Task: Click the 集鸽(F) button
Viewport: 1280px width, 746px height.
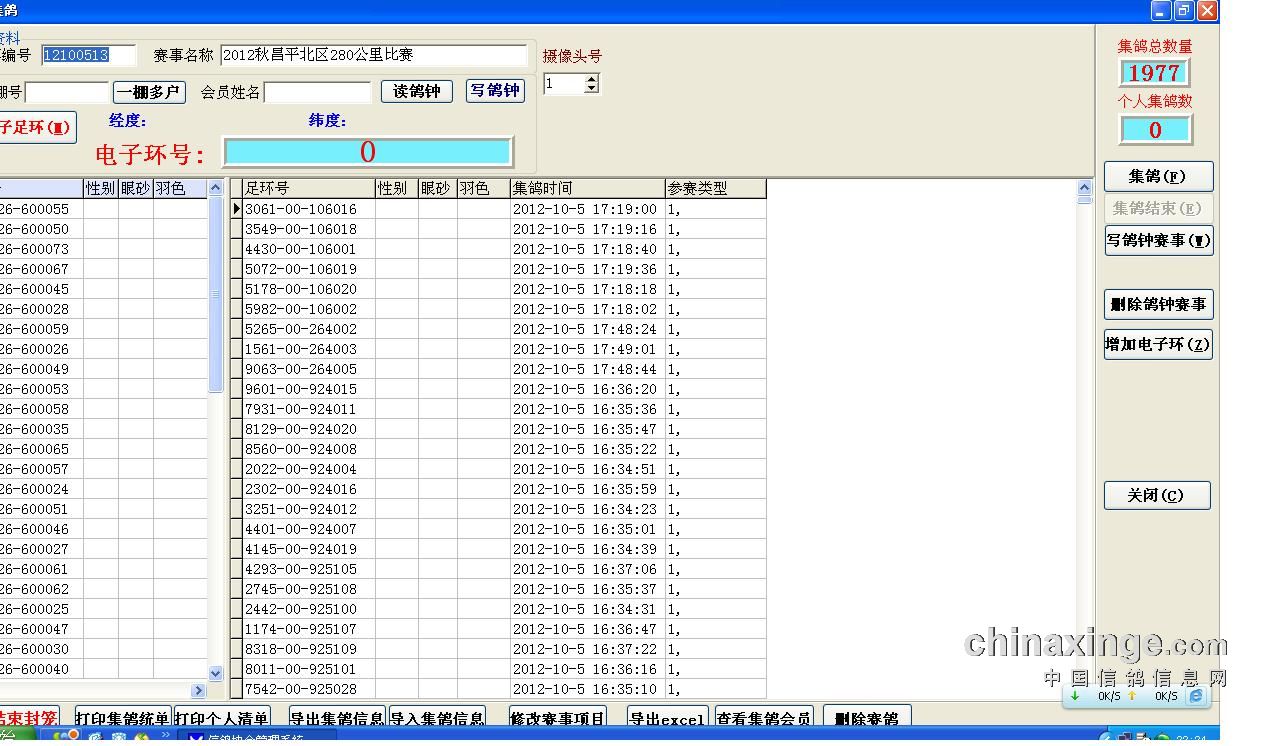Action: tap(1158, 176)
